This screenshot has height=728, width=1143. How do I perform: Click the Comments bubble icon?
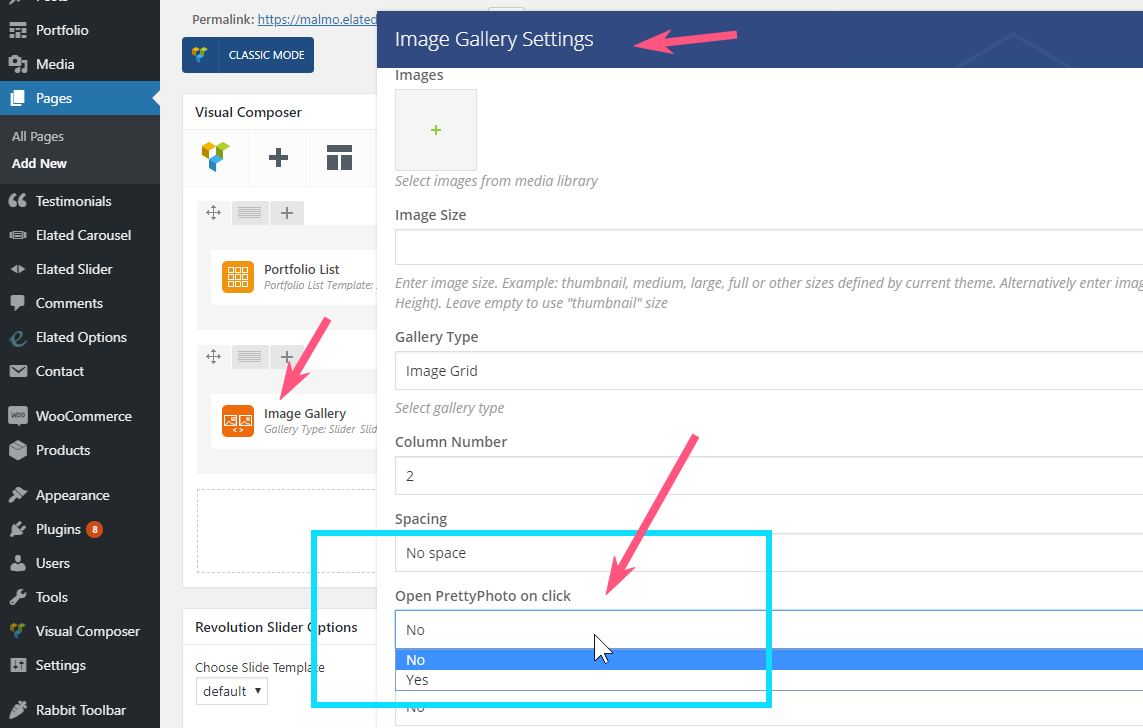pyautogui.click(x=17, y=303)
